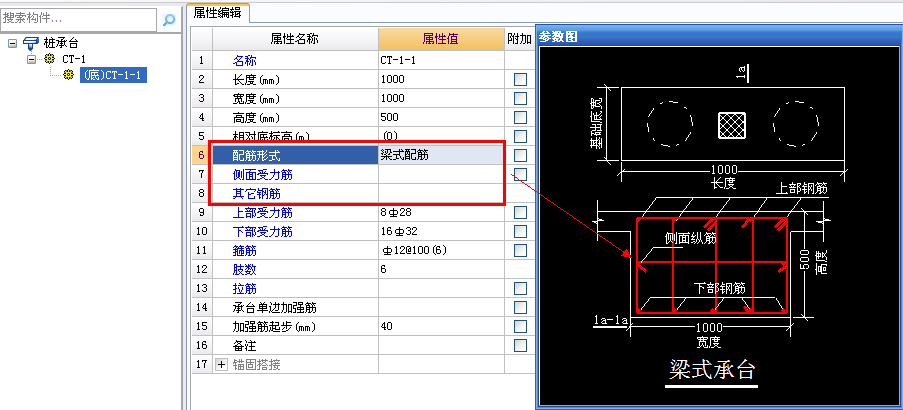The height and width of the screenshot is (410, 903).
Task: Tick the 附加 checkbox for 承台单边加强筋
Action: tap(521, 308)
